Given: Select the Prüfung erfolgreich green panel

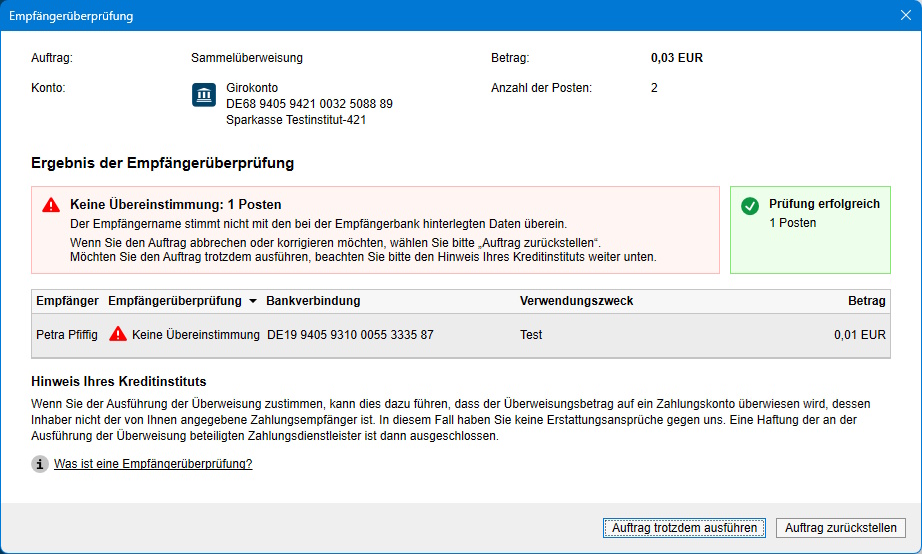Looking at the screenshot, I should click(x=810, y=230).
